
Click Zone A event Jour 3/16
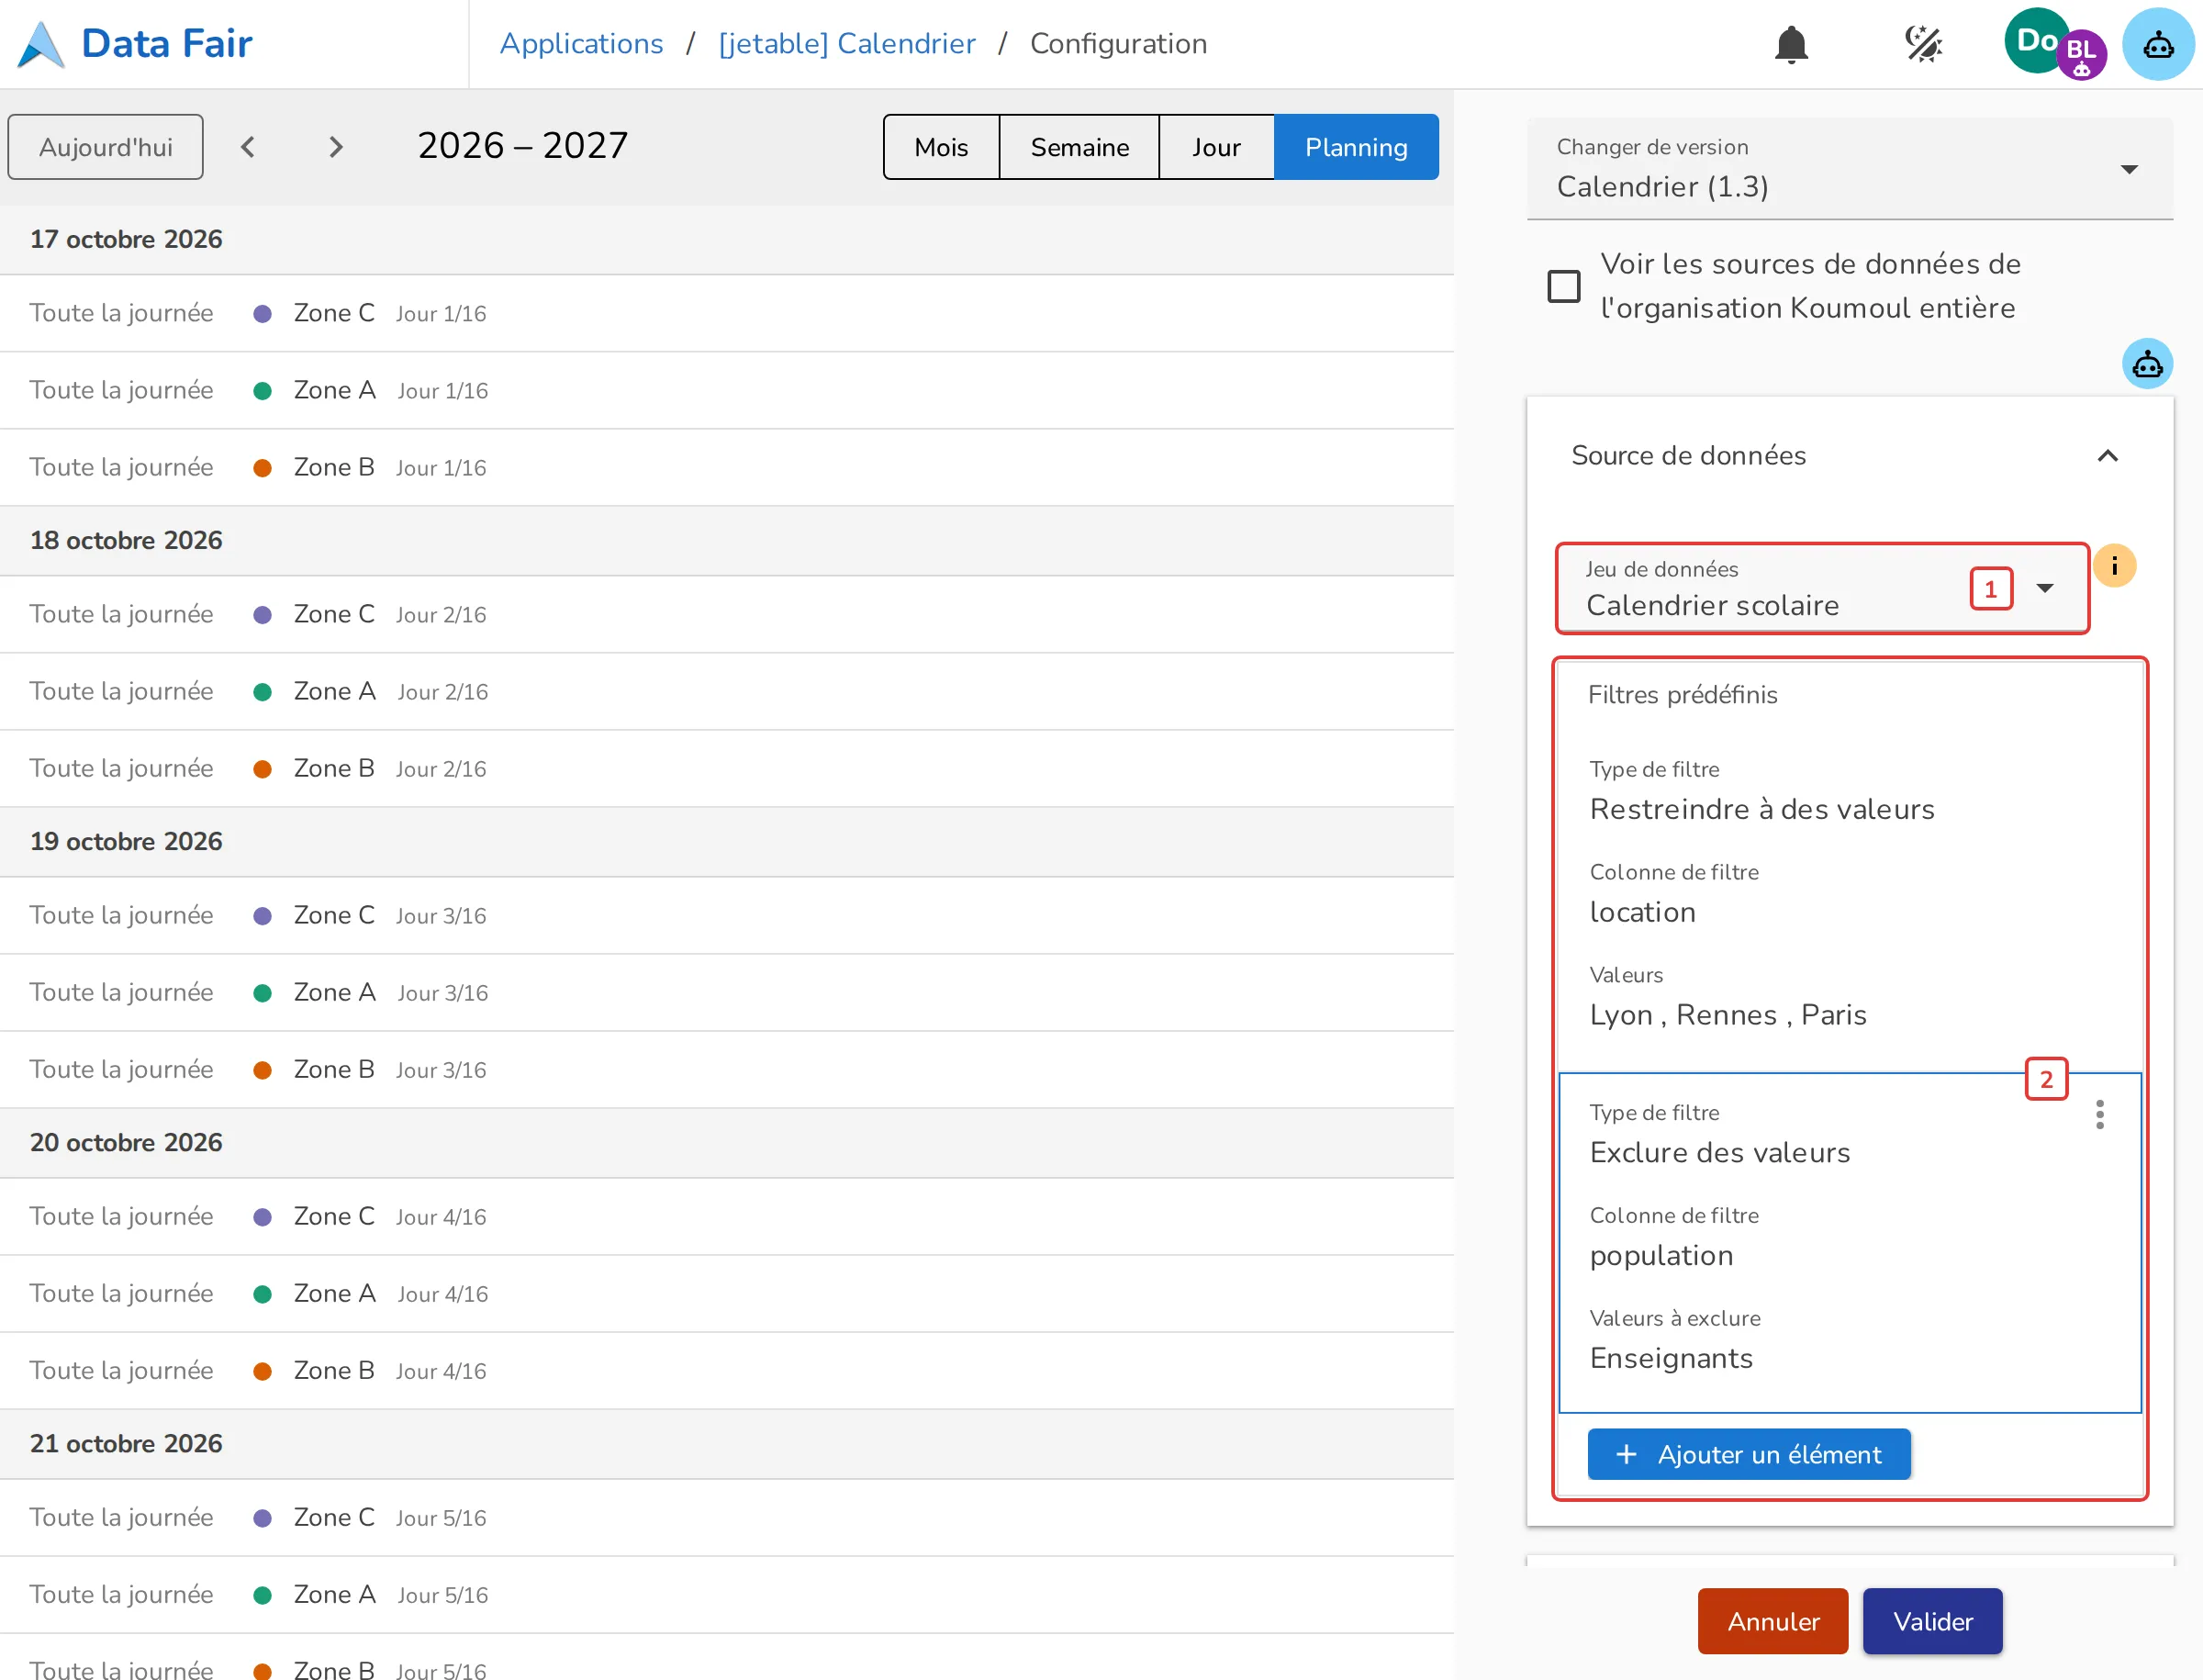727,992
